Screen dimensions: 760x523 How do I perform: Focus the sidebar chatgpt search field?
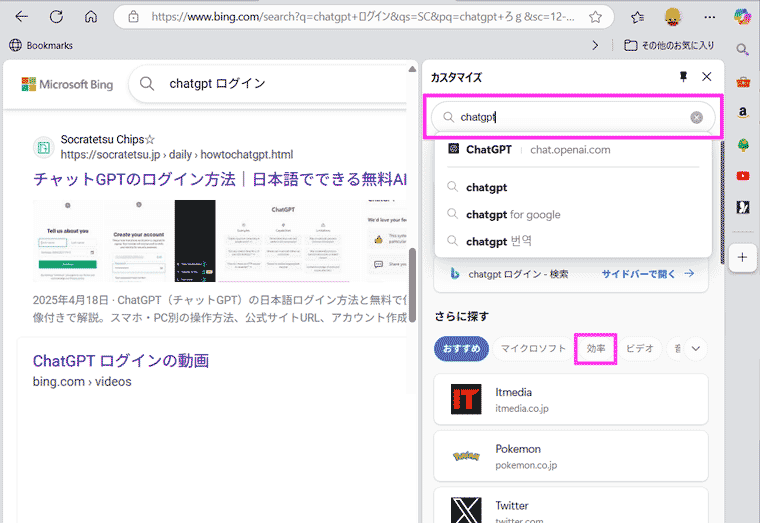573,117
